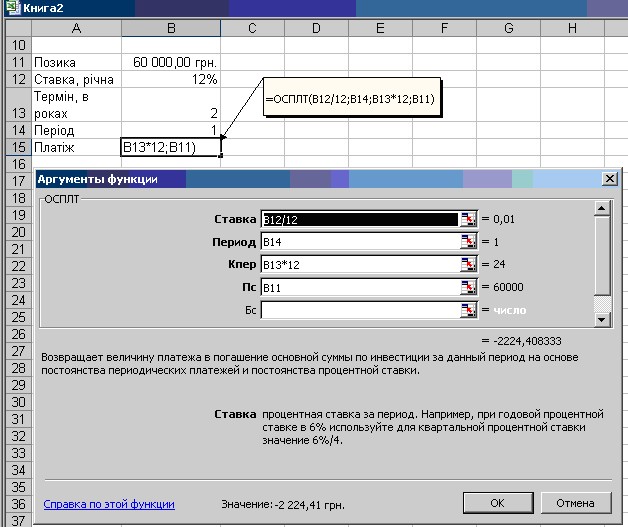Click the arguments list scrollbar thumb

pyautogui.click(x=602, y=255)
